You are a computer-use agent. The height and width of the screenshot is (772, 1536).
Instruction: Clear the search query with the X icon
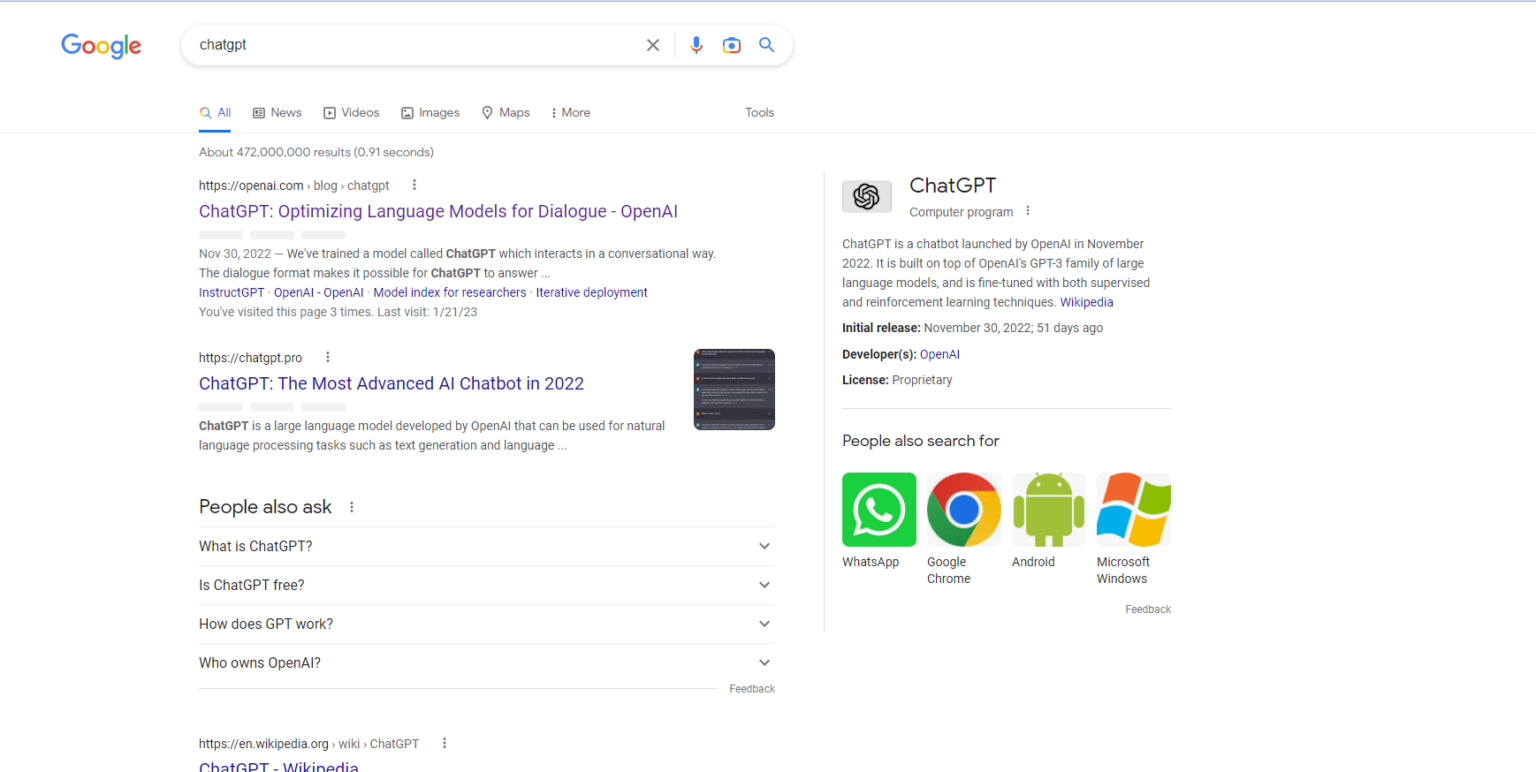[x=653, y=45]
